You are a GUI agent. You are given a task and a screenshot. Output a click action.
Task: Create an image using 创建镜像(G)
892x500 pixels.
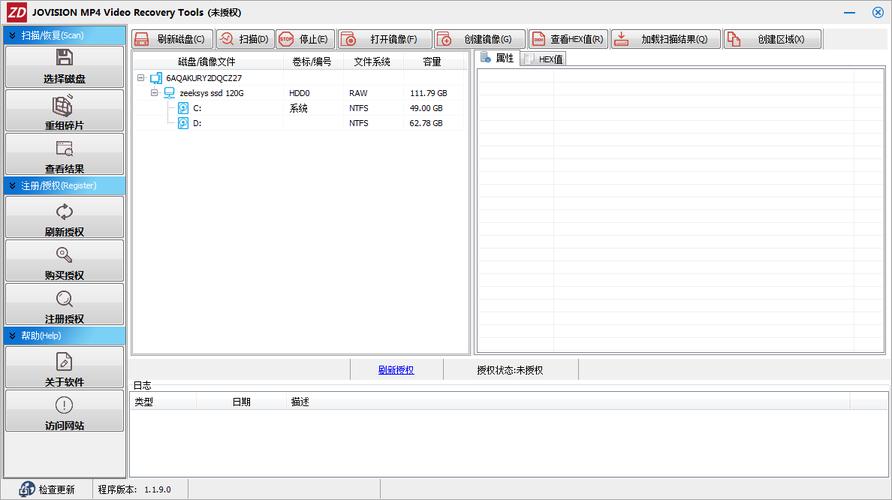click(445, 39)
